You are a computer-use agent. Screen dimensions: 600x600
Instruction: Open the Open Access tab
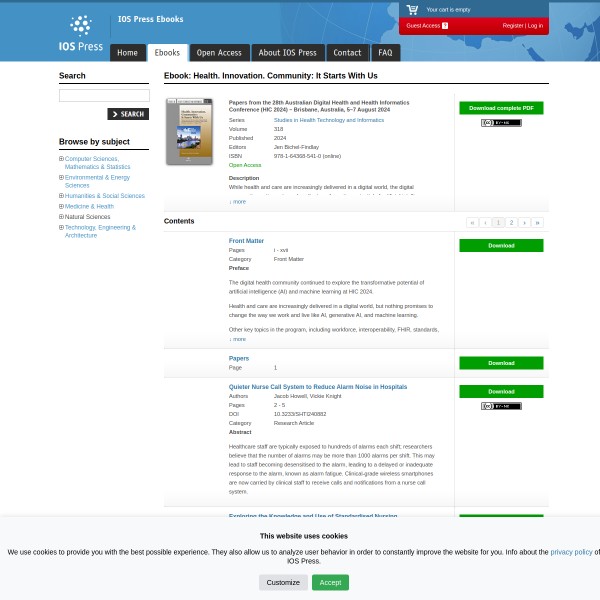tap(219, 53)
